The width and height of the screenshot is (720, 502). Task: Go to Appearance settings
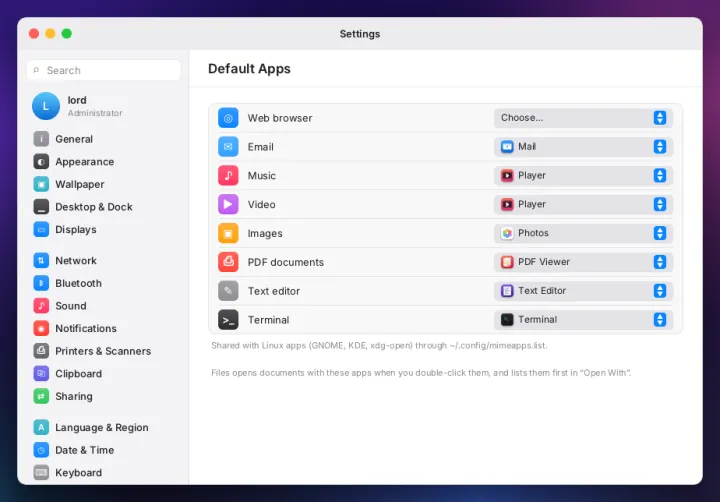(x=105, y=162)
